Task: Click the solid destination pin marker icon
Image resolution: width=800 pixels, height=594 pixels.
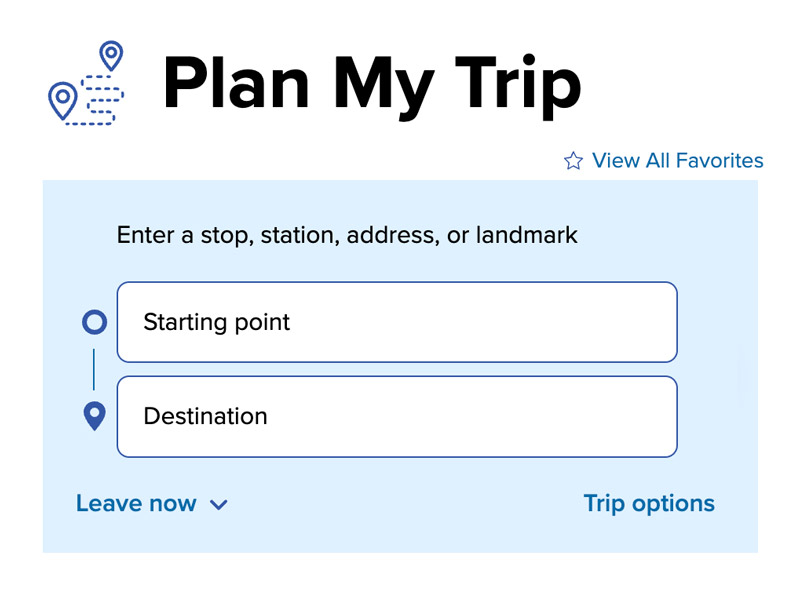Action: pos(94,415)
